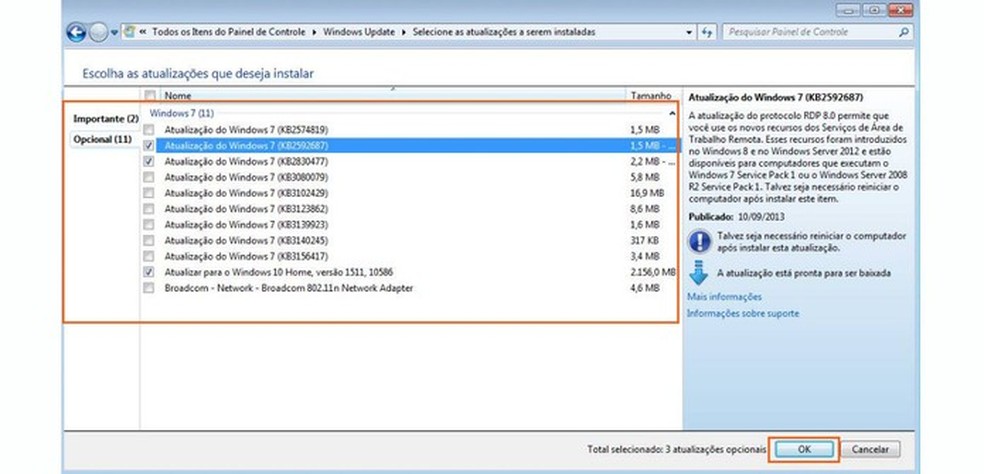Open the 'Informações sobre suporte' link
The image size is (984, 474).
[743, 313]
